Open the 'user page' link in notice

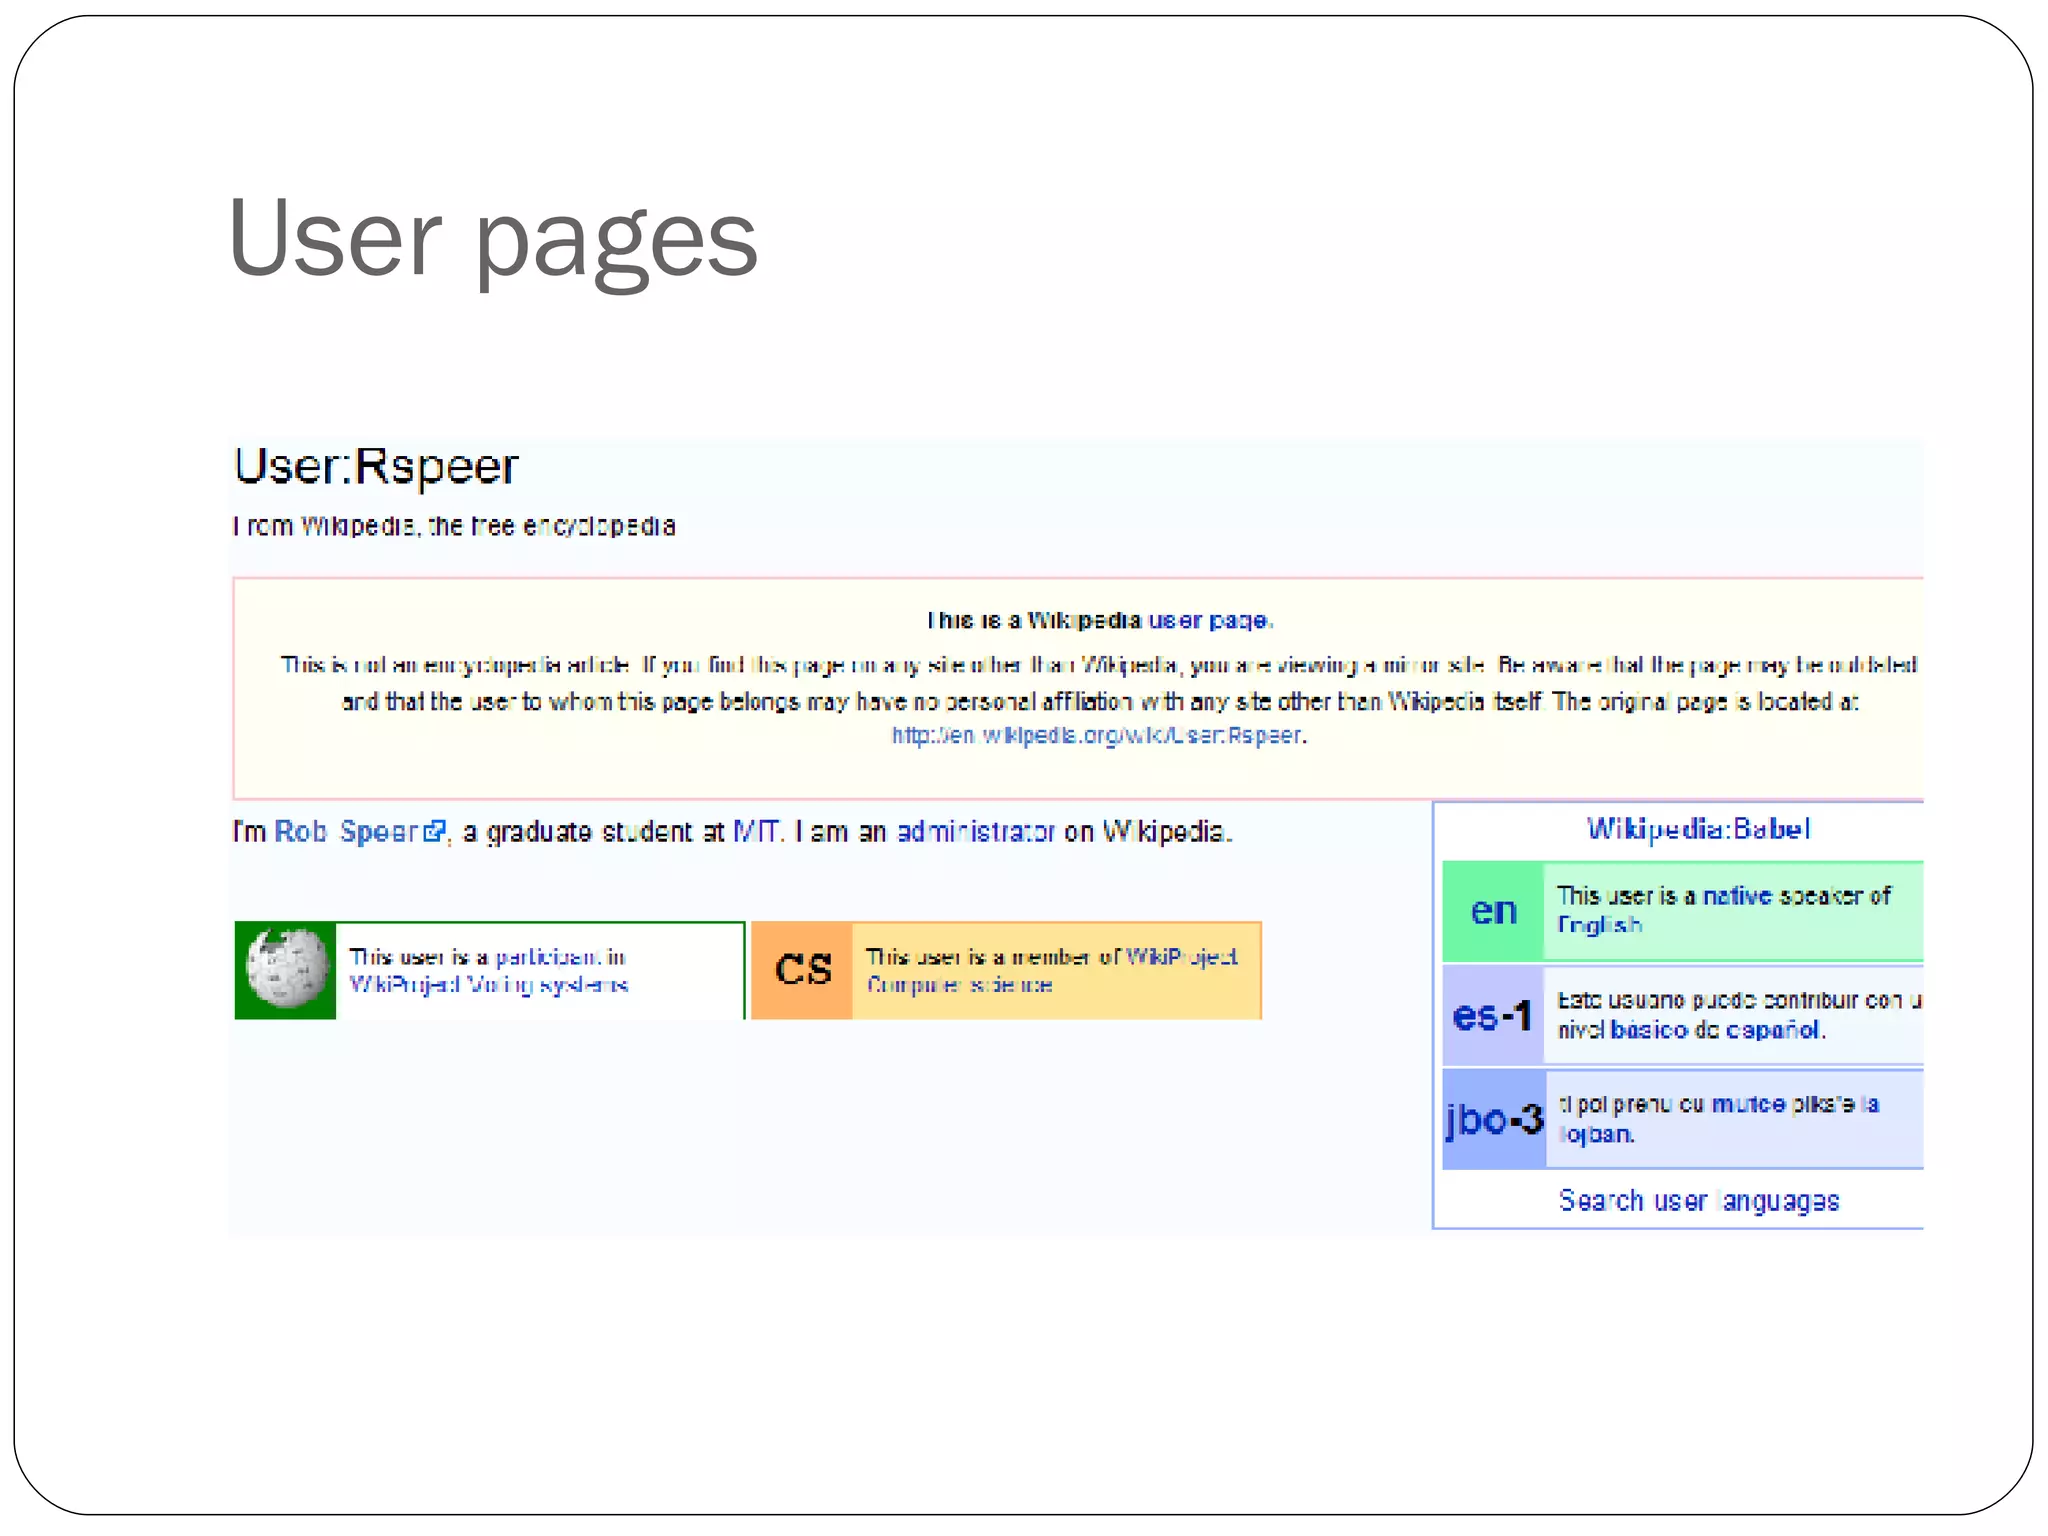1209,621
